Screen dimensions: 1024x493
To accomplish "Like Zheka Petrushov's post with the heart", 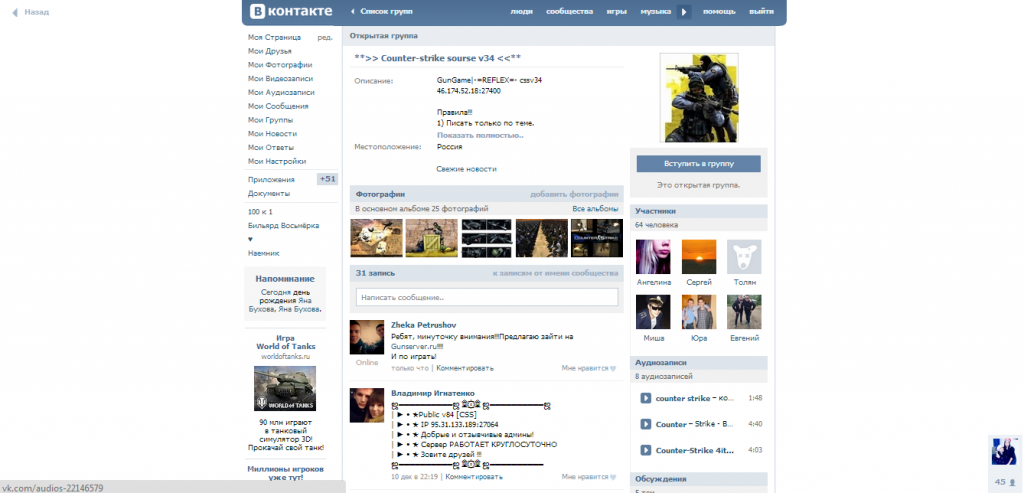I will (x=613, y=368).
